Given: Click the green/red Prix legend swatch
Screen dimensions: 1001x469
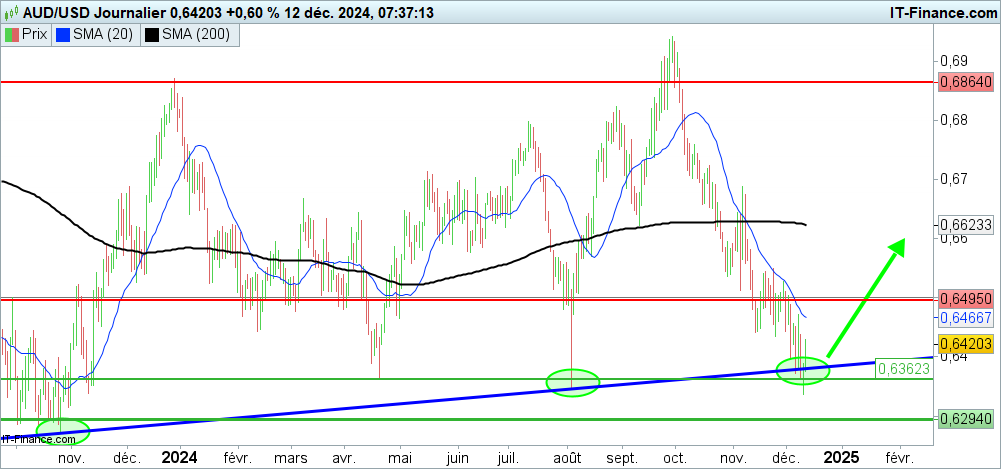Looking at the screenshot, I should point(13,35).
